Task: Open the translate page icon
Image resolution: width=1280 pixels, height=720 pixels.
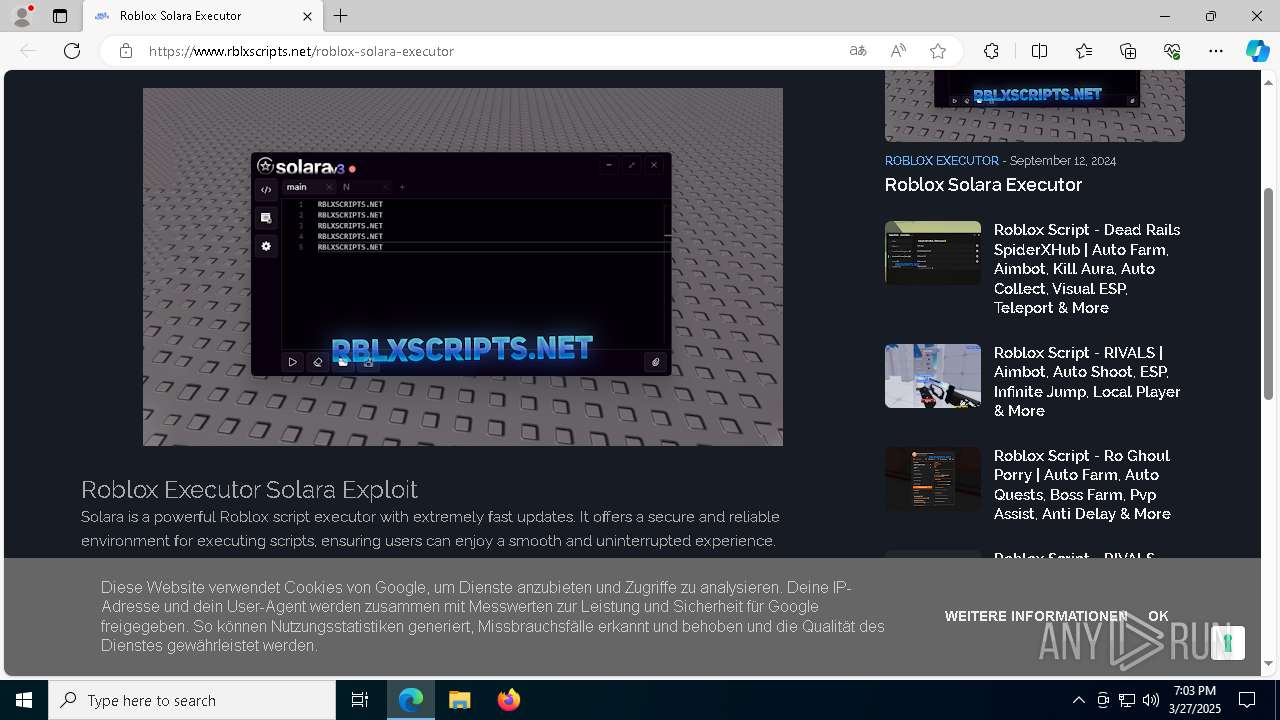Action: [x=858, y=51]
